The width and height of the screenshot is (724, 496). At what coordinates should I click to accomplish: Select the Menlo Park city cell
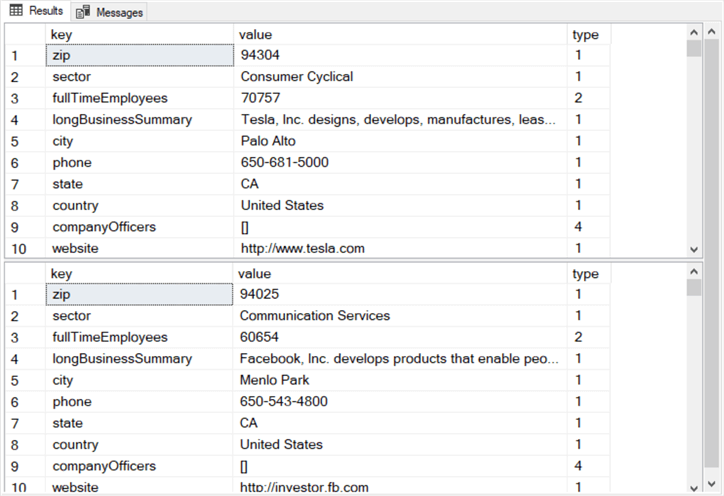[x=400, y=380]
